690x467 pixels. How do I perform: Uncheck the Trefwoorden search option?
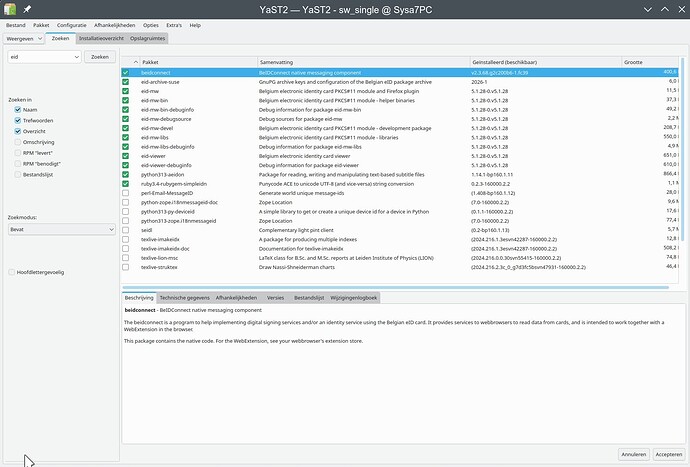click(18, 120)
